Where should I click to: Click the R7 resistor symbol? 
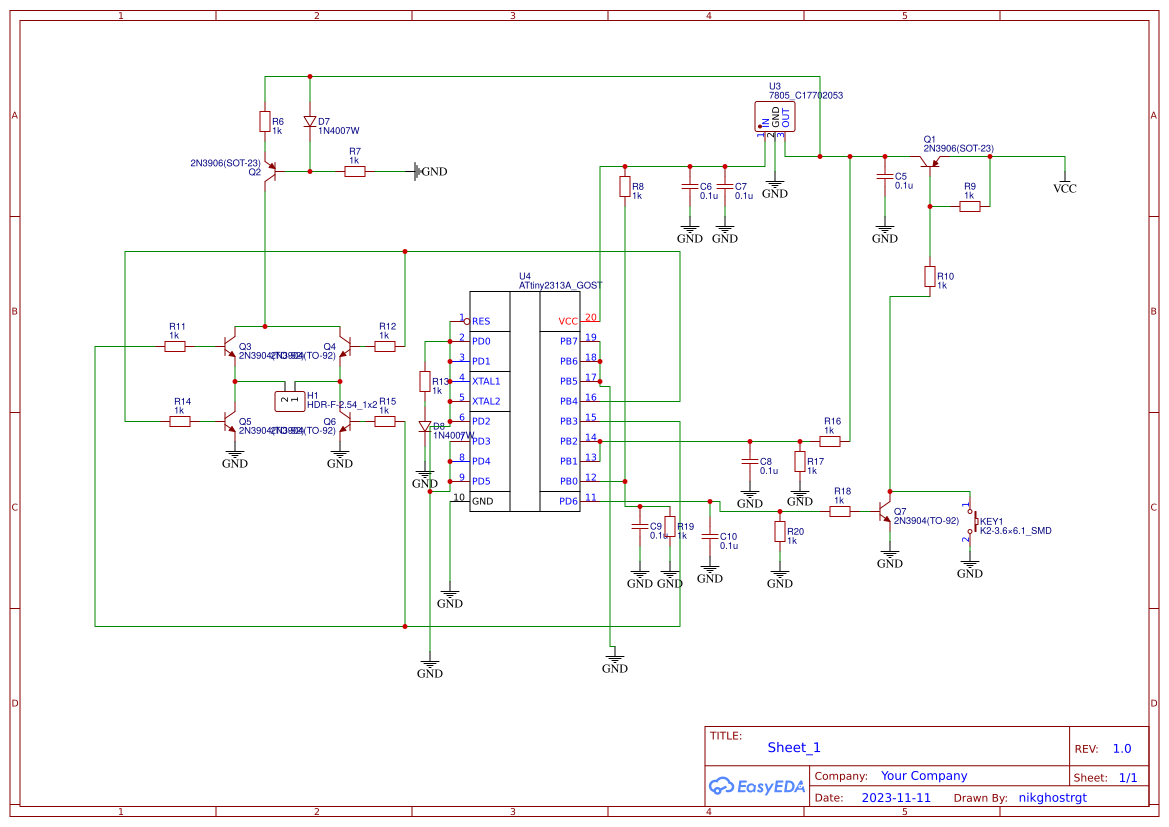[355, 171]
